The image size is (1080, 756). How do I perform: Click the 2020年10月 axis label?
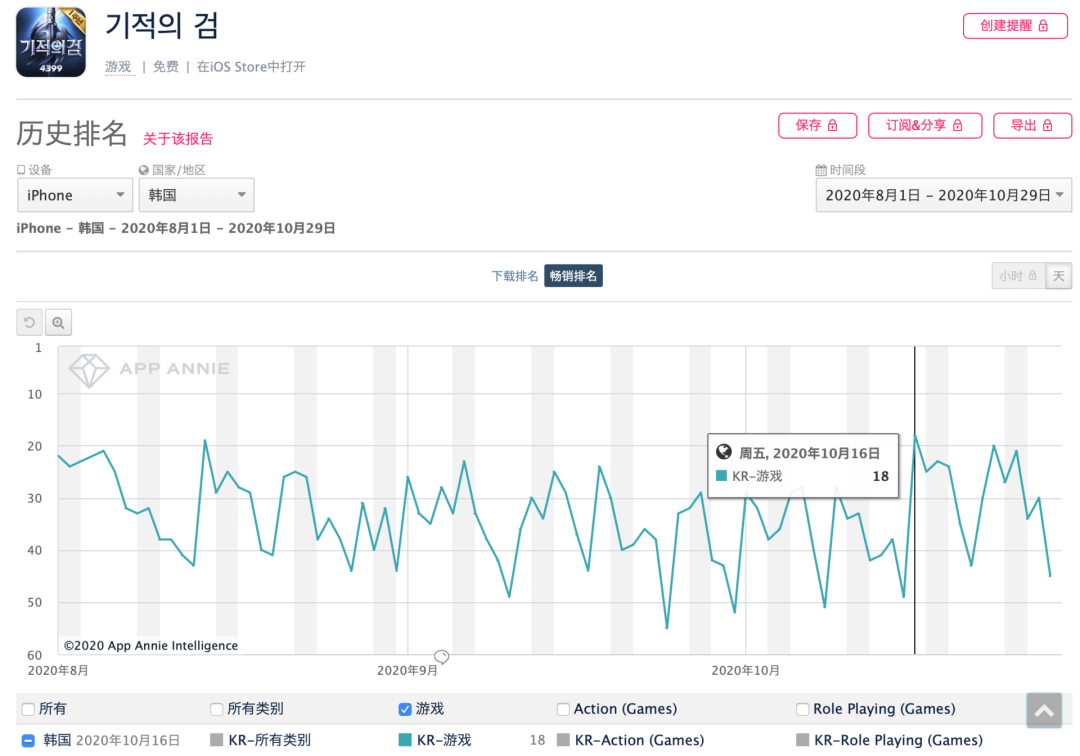745,670
